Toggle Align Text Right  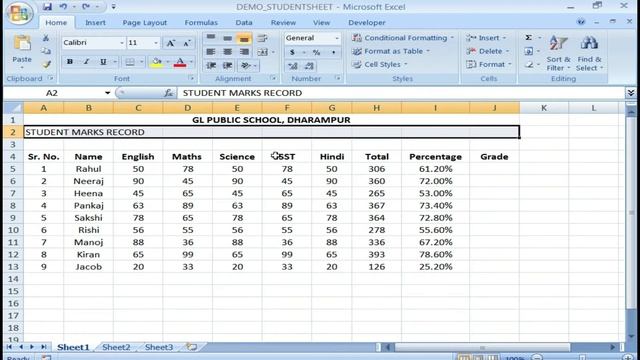[244, 52]
